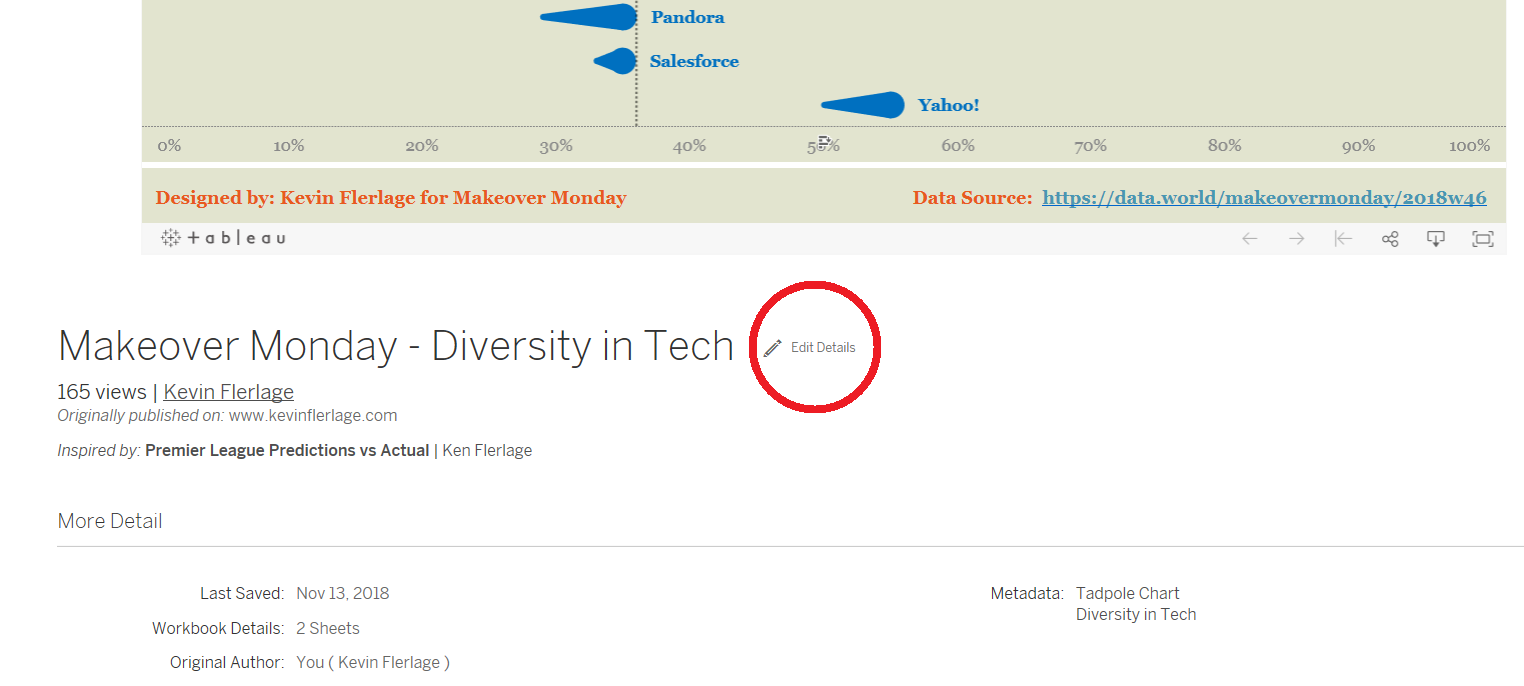Open Premier League Predictions vs Actual link
1524x686 pixels.
point(287,450)
